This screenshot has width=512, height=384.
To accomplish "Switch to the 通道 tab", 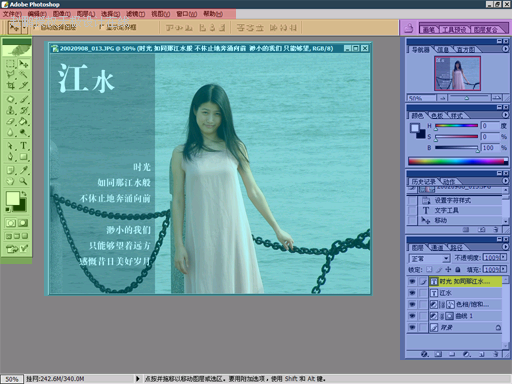I will click(437, 248).
